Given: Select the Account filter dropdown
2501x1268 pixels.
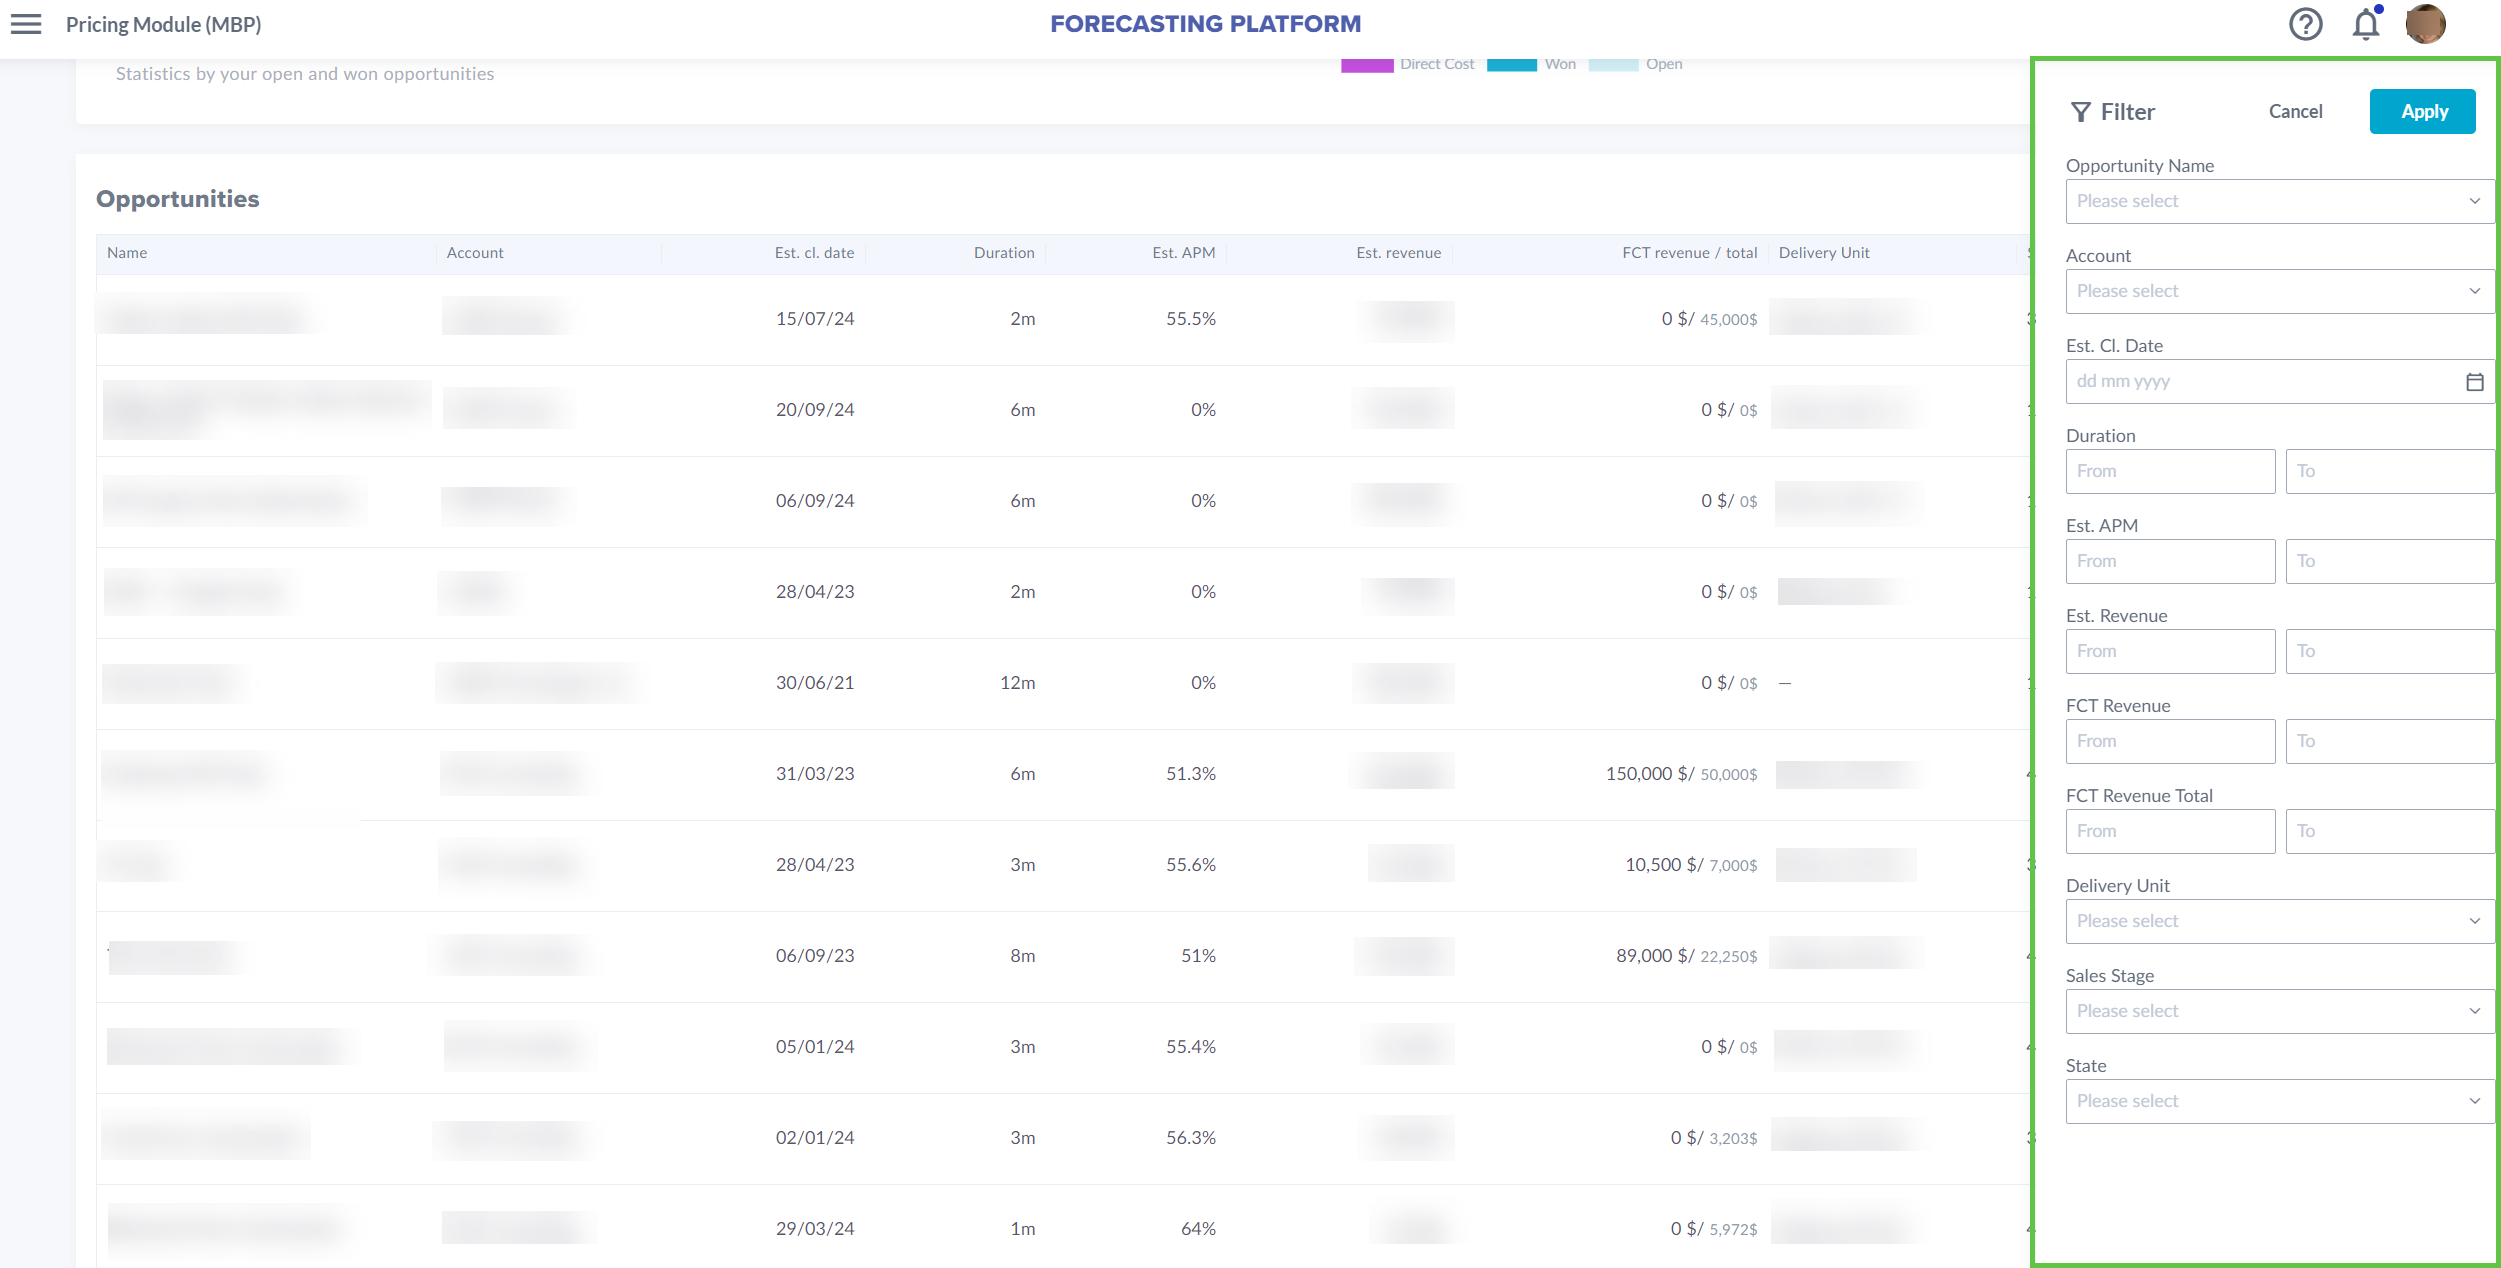Looking at the screenshot, I should (x=2279, y=291).
